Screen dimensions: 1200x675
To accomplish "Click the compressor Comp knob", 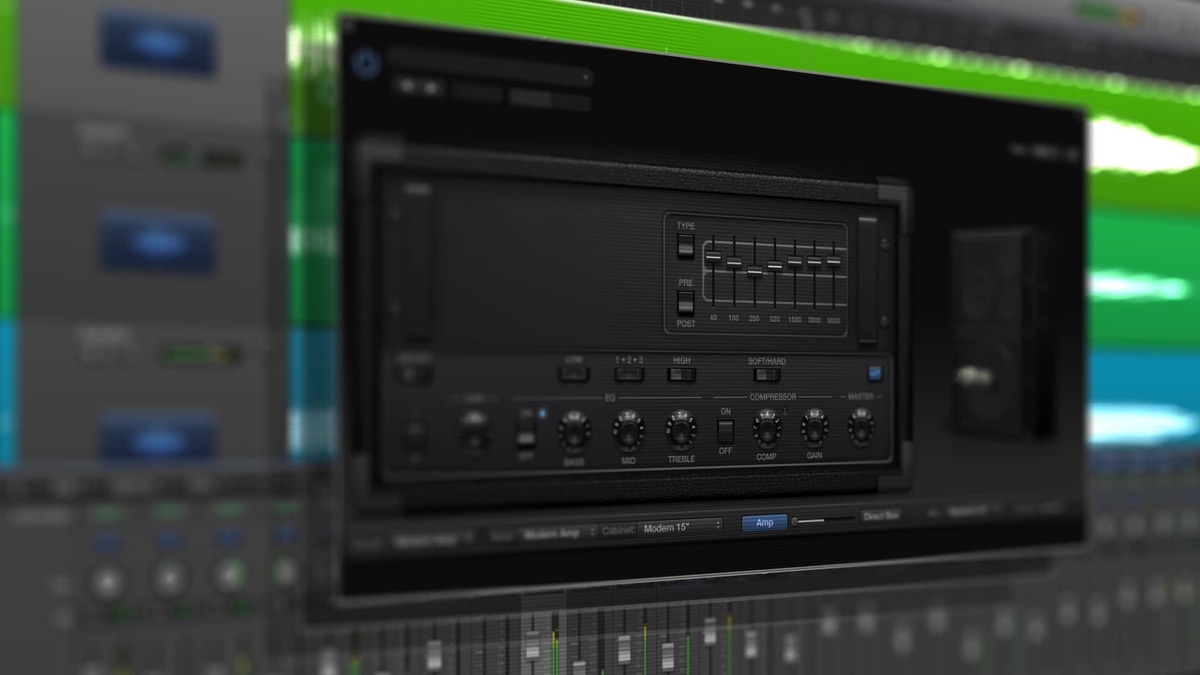I will [x=767, y=429].
